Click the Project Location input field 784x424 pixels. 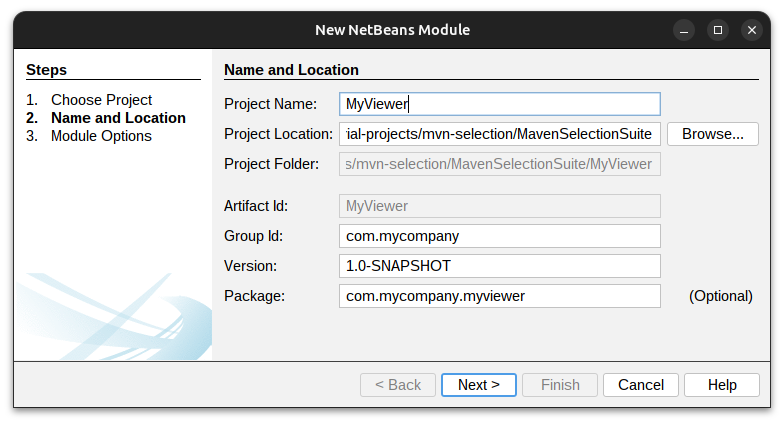(500, 134)
